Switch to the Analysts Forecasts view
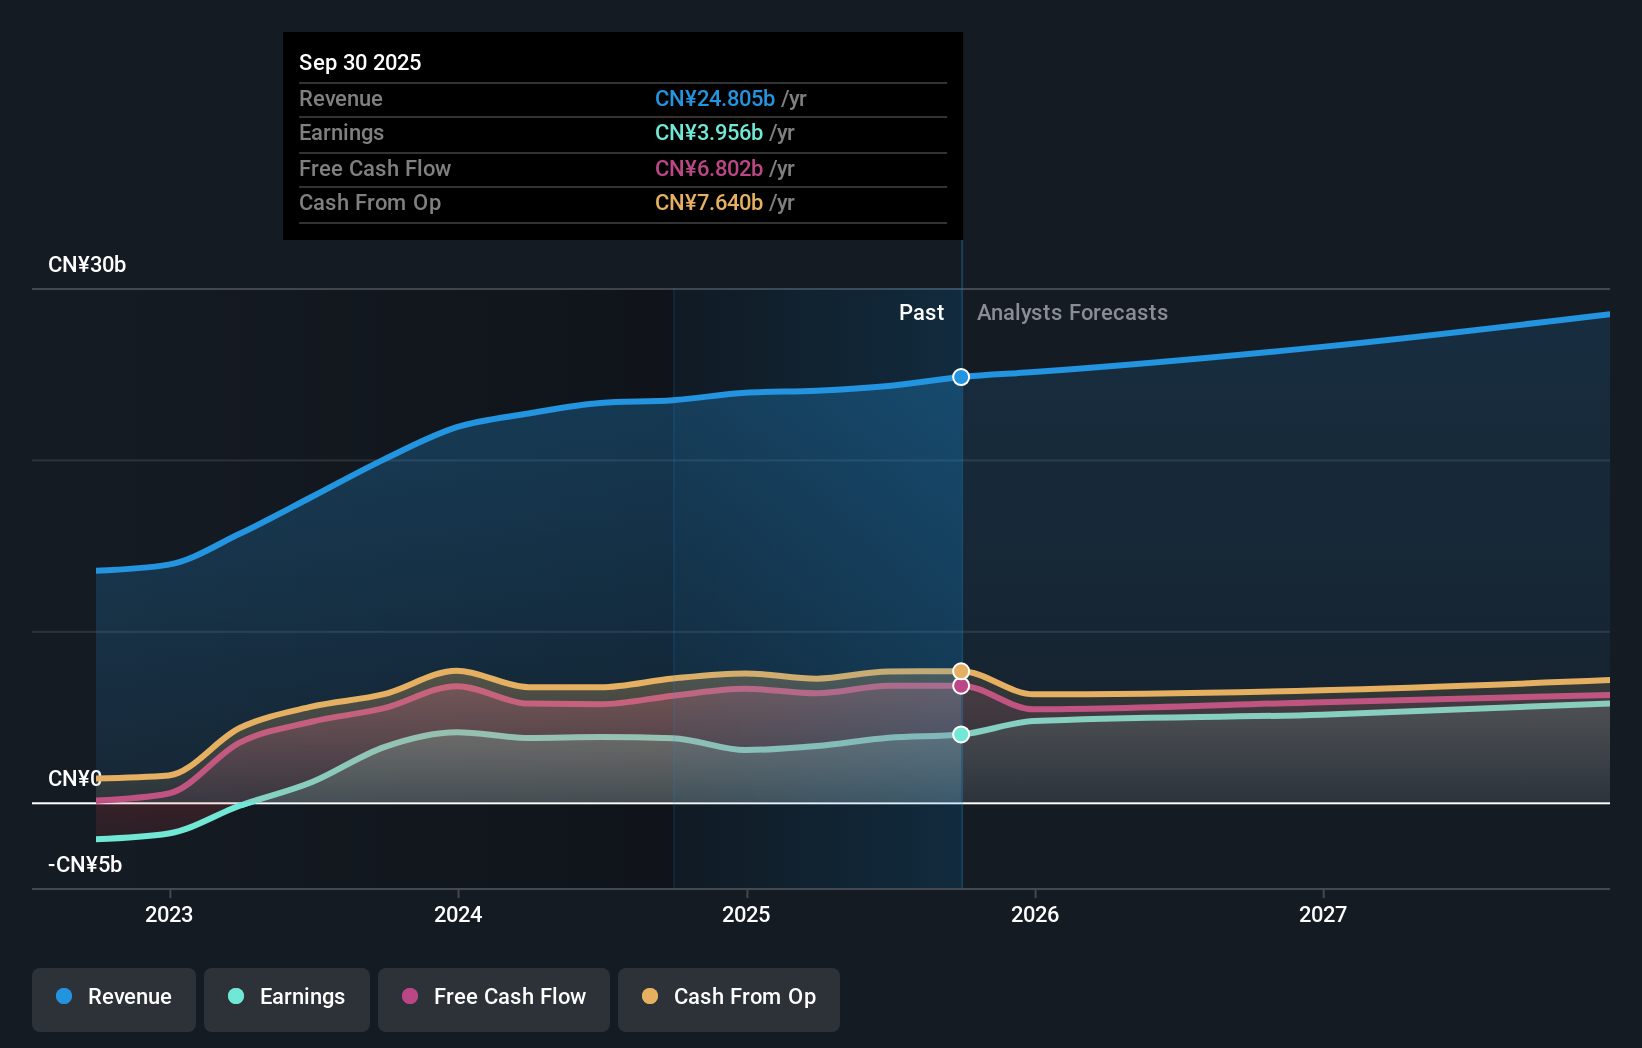Viewport: 1642px width, 1048px height. pos(1072,312)
